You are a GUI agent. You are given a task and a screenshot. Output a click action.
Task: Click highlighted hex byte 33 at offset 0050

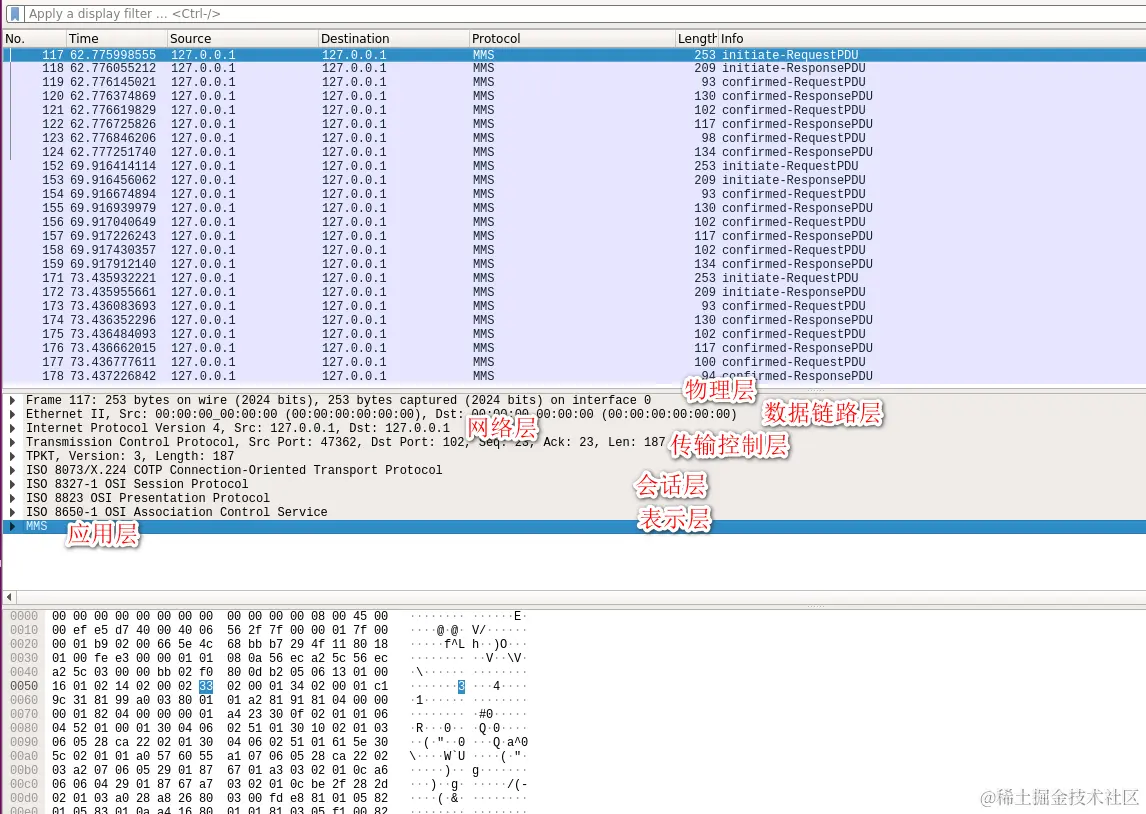tap(206, 686)
